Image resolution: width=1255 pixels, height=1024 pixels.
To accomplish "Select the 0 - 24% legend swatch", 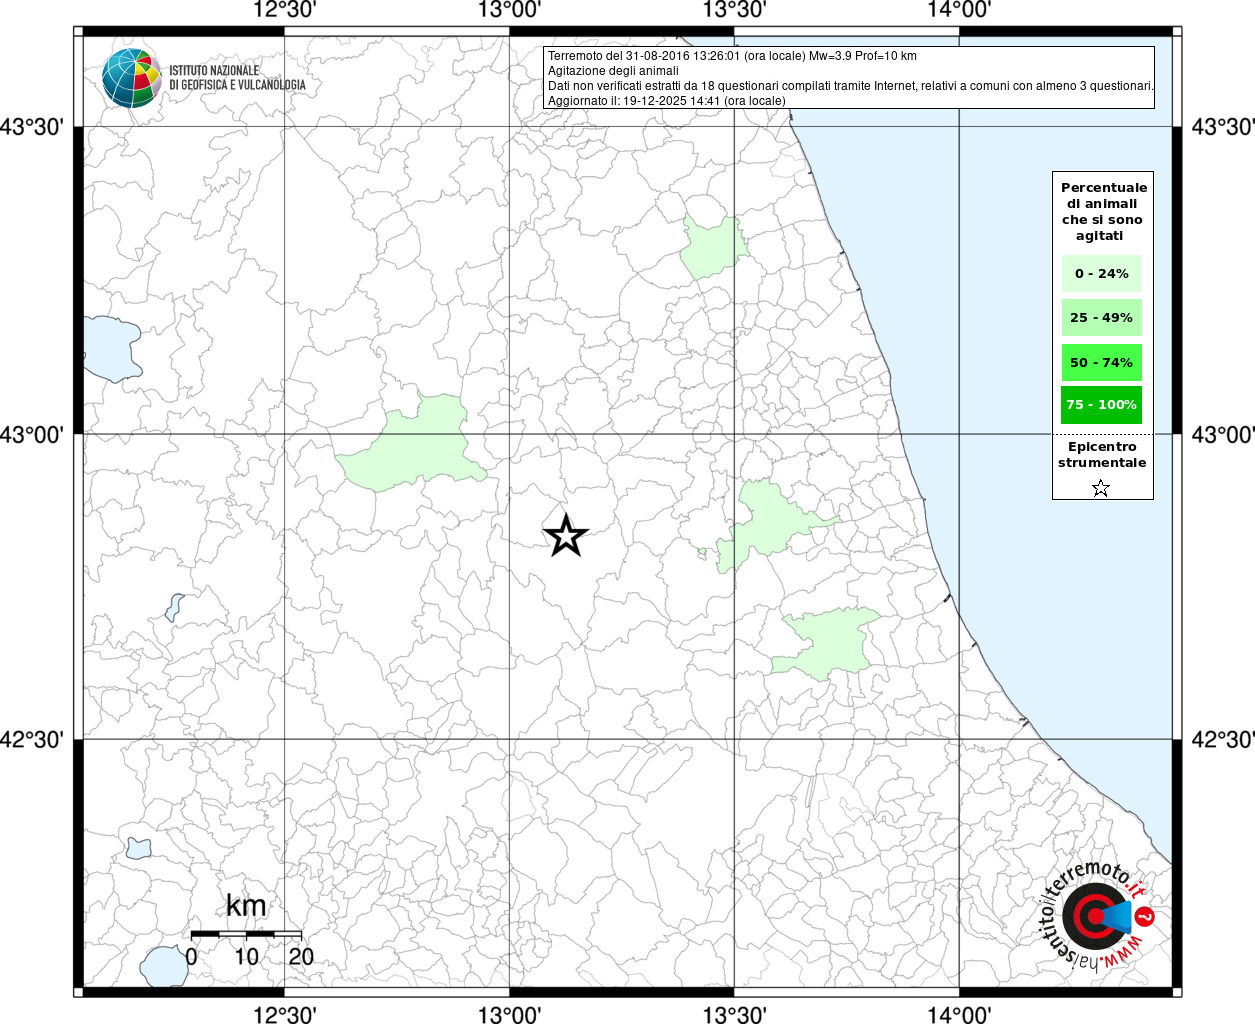I will [x=1101, y=274].
